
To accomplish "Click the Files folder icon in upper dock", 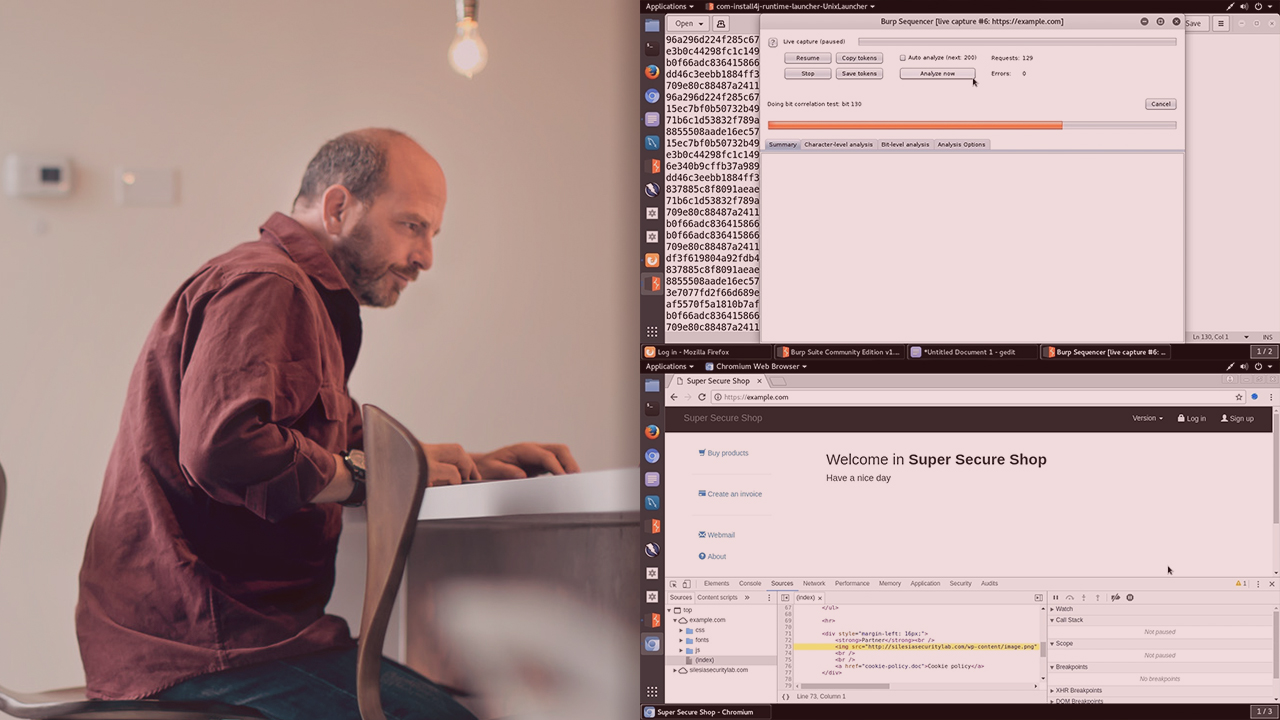I will tap(652, 25).
